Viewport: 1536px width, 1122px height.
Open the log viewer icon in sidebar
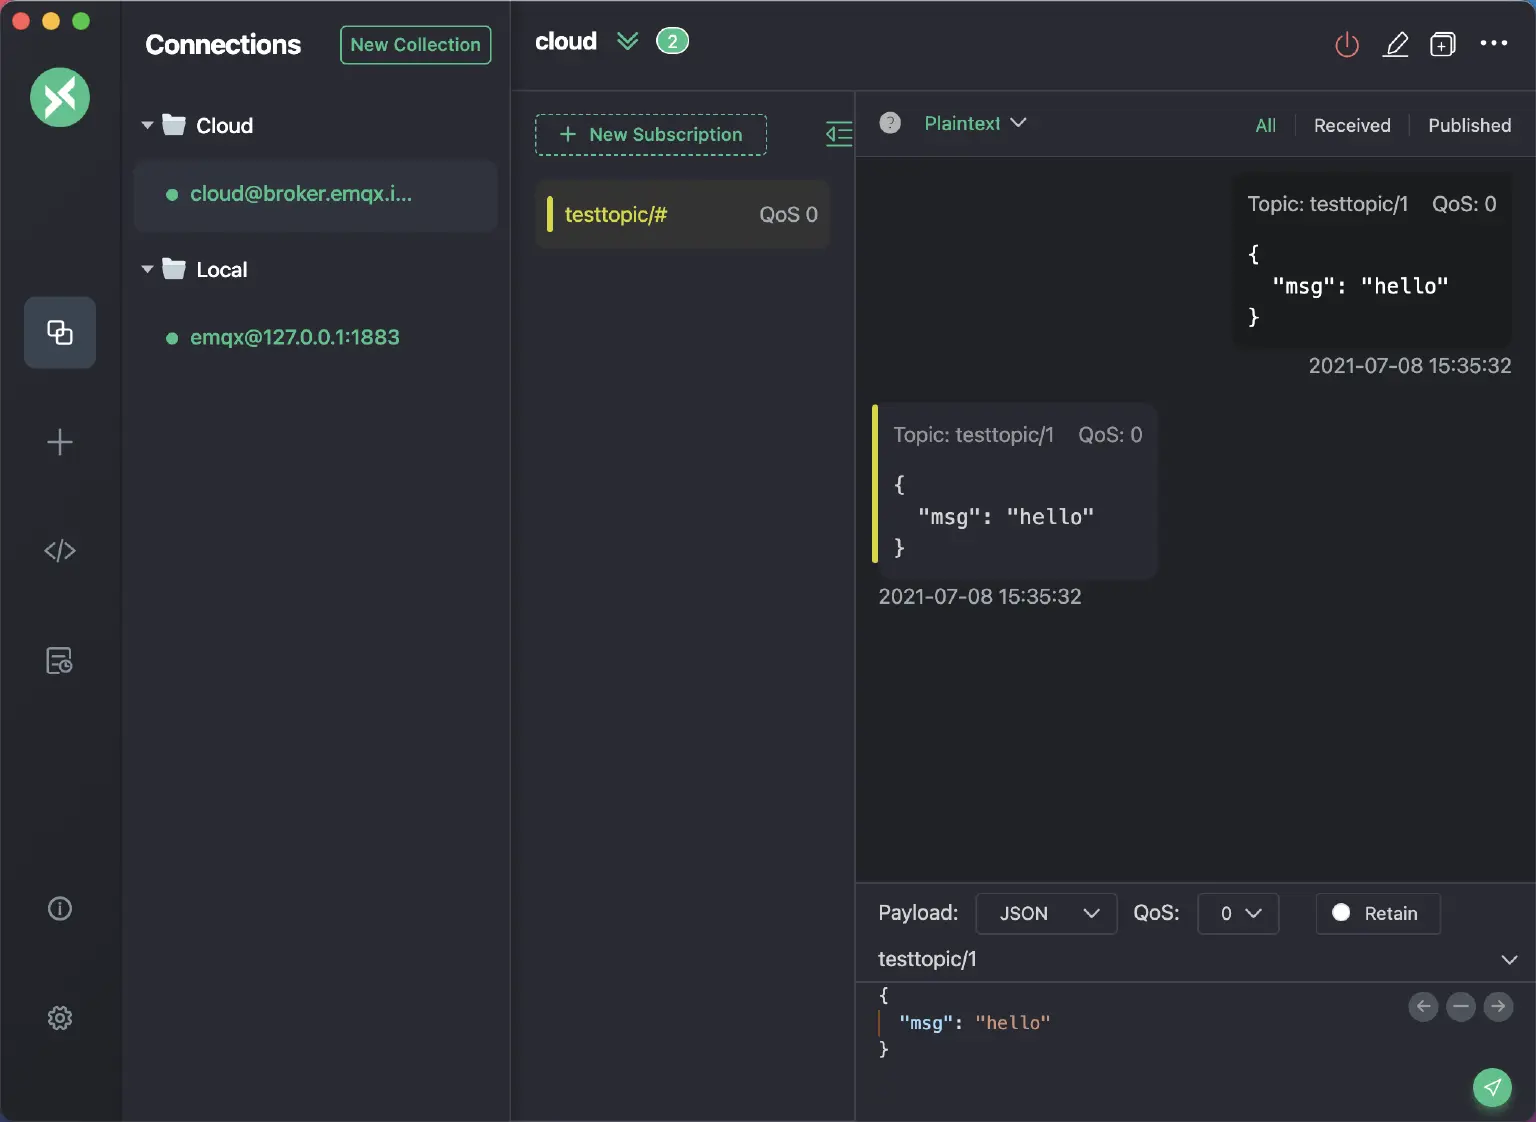pos(60,661)
